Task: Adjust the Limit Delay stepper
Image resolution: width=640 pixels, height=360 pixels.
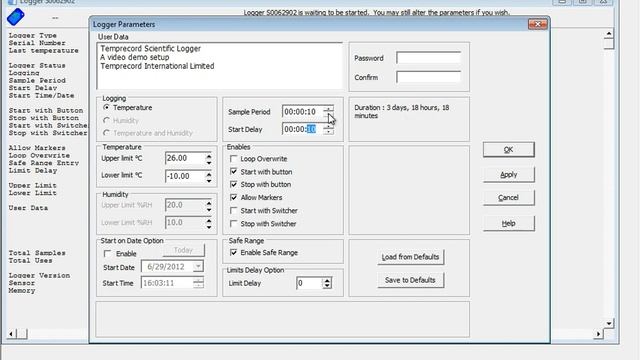Action: 327,283
